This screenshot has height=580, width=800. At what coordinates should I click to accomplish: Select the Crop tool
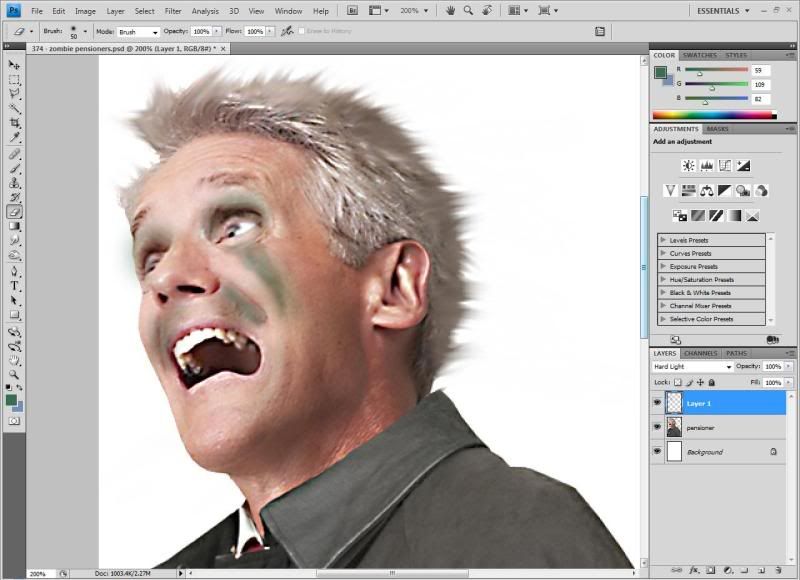(14, 122)
